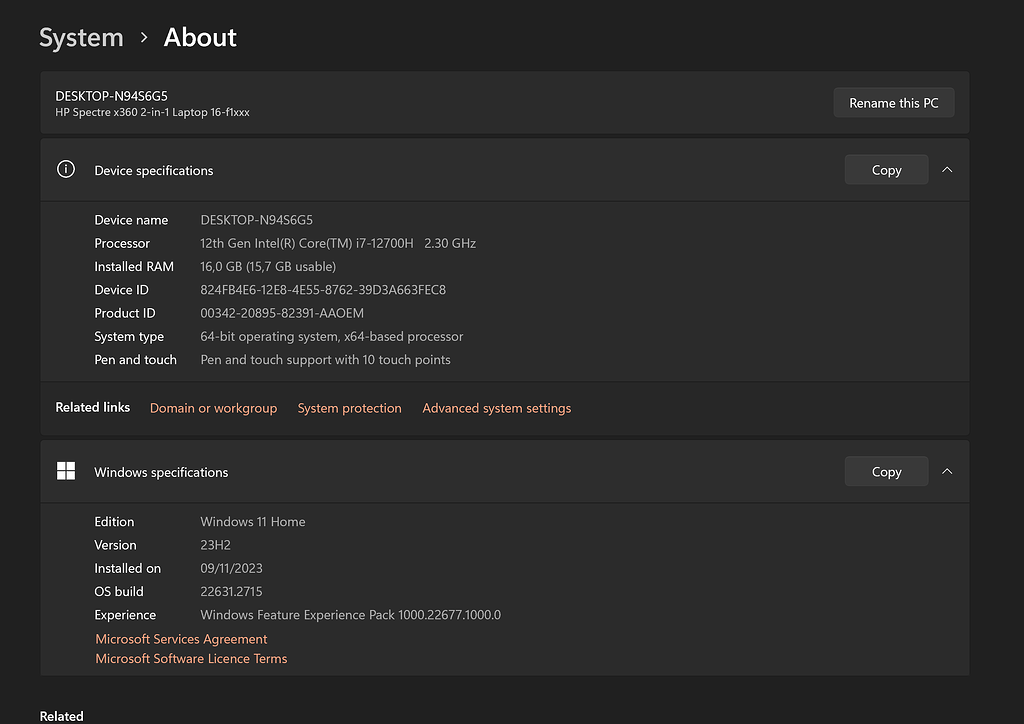Image resolution: width=1024 pixels, height=724 pixels.
Task: Click the 64-bit operating system value
Action: tap(332, 337)
